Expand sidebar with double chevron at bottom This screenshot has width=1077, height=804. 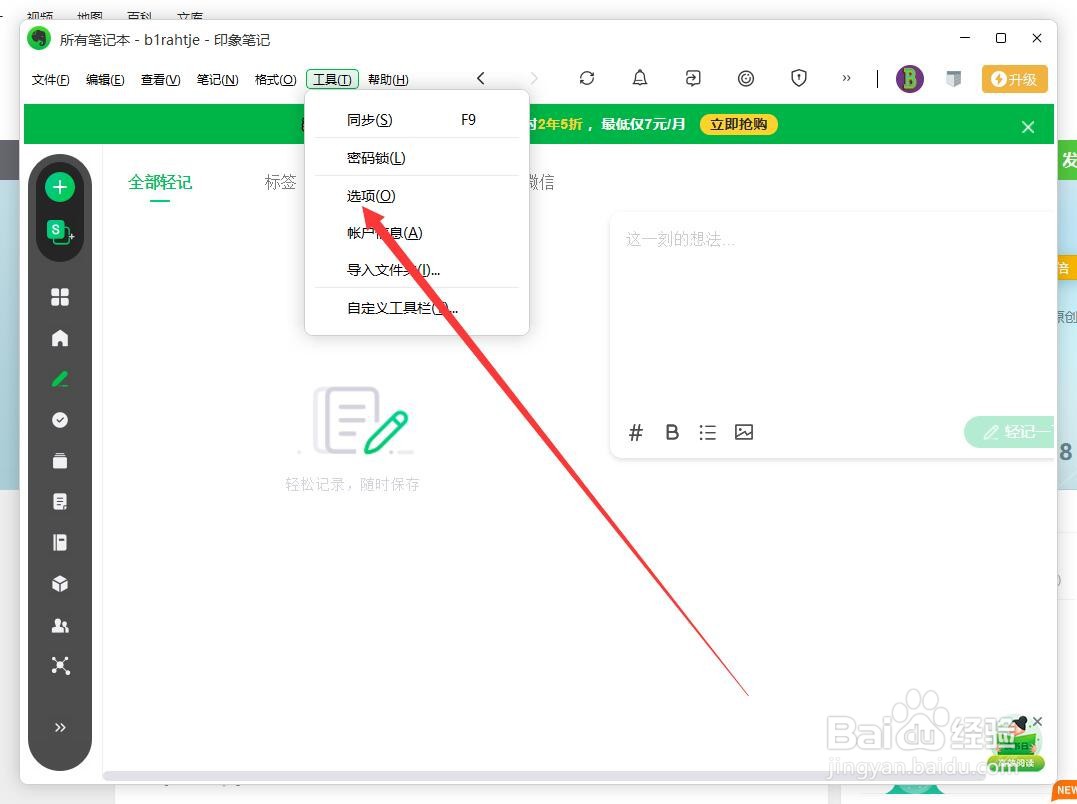[60, 727]
